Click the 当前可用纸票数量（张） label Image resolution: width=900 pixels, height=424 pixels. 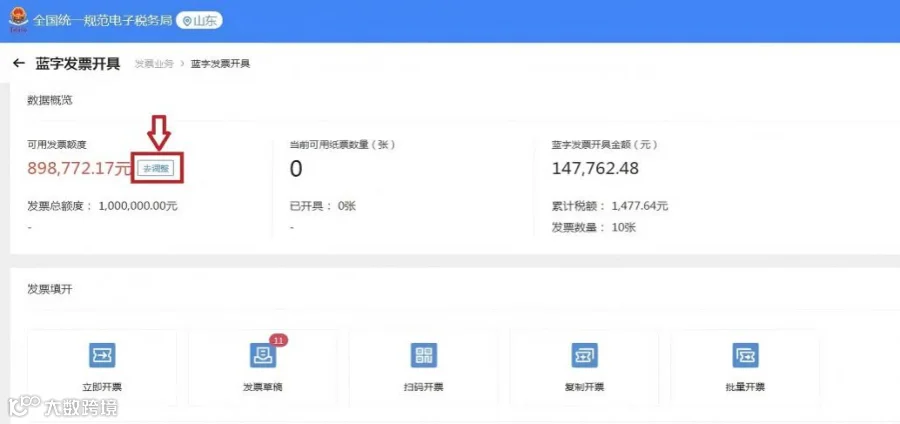343,145
